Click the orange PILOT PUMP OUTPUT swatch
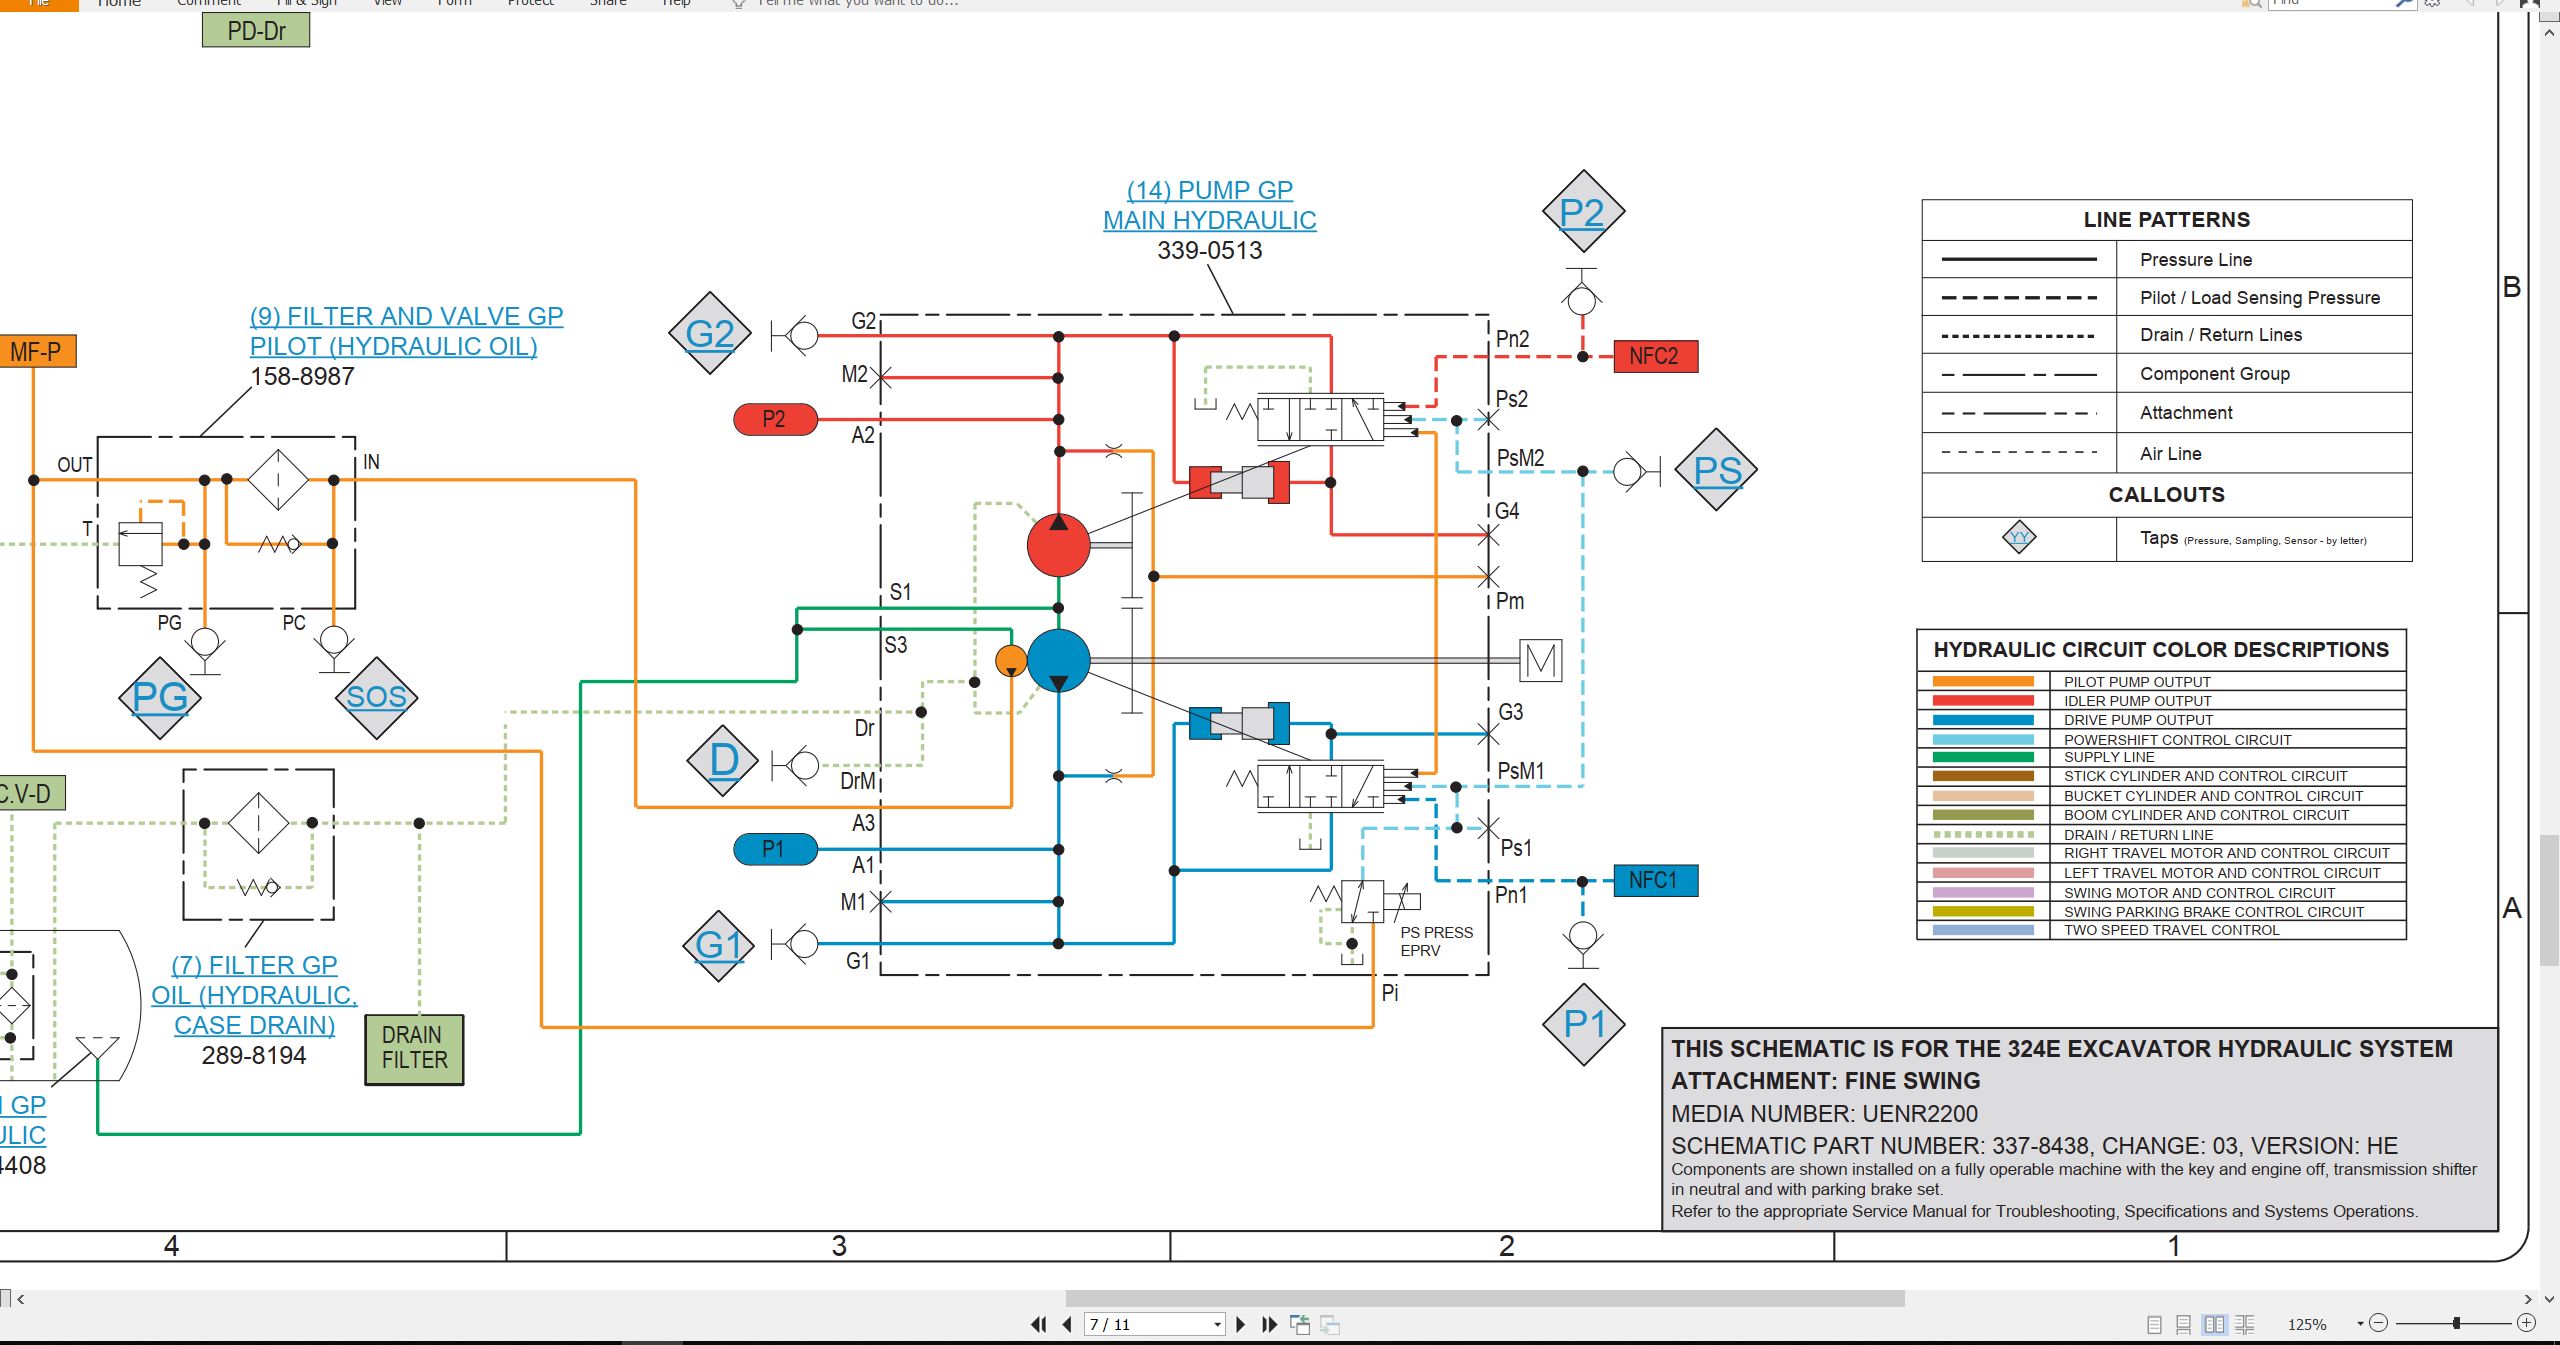 coord(1983,682)
